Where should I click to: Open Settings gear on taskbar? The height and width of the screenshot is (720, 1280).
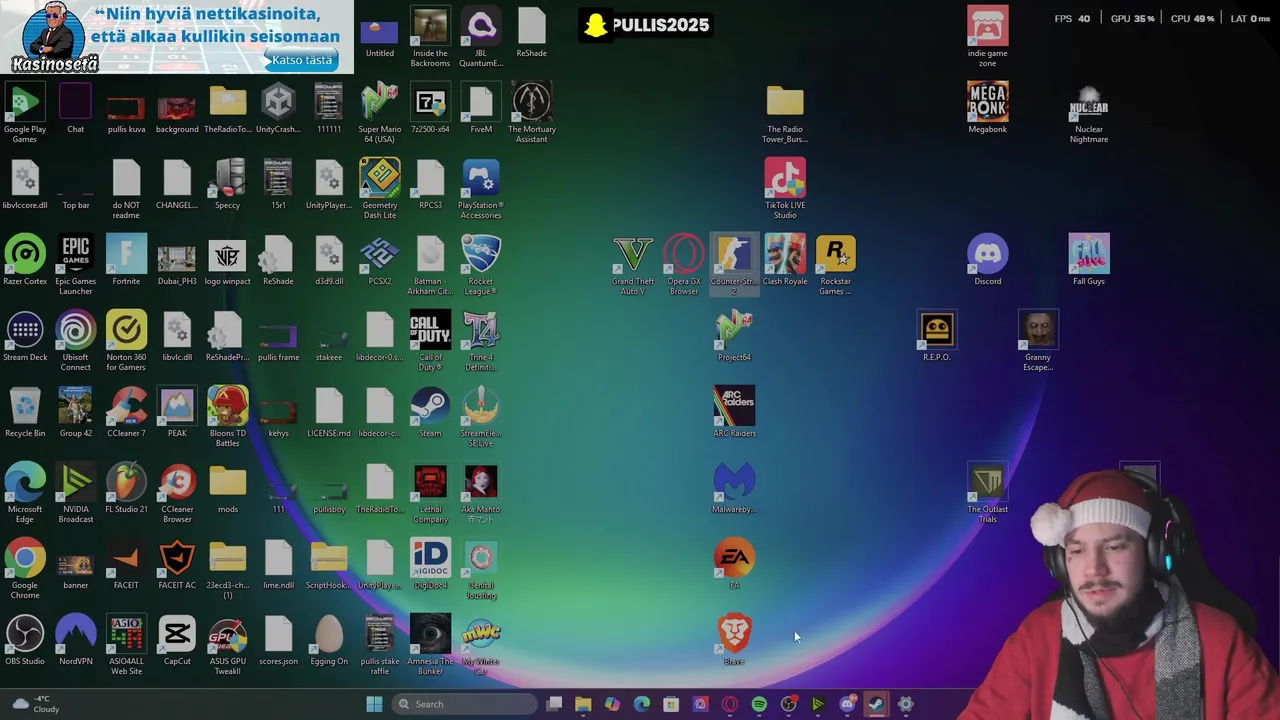click(905, 704)
